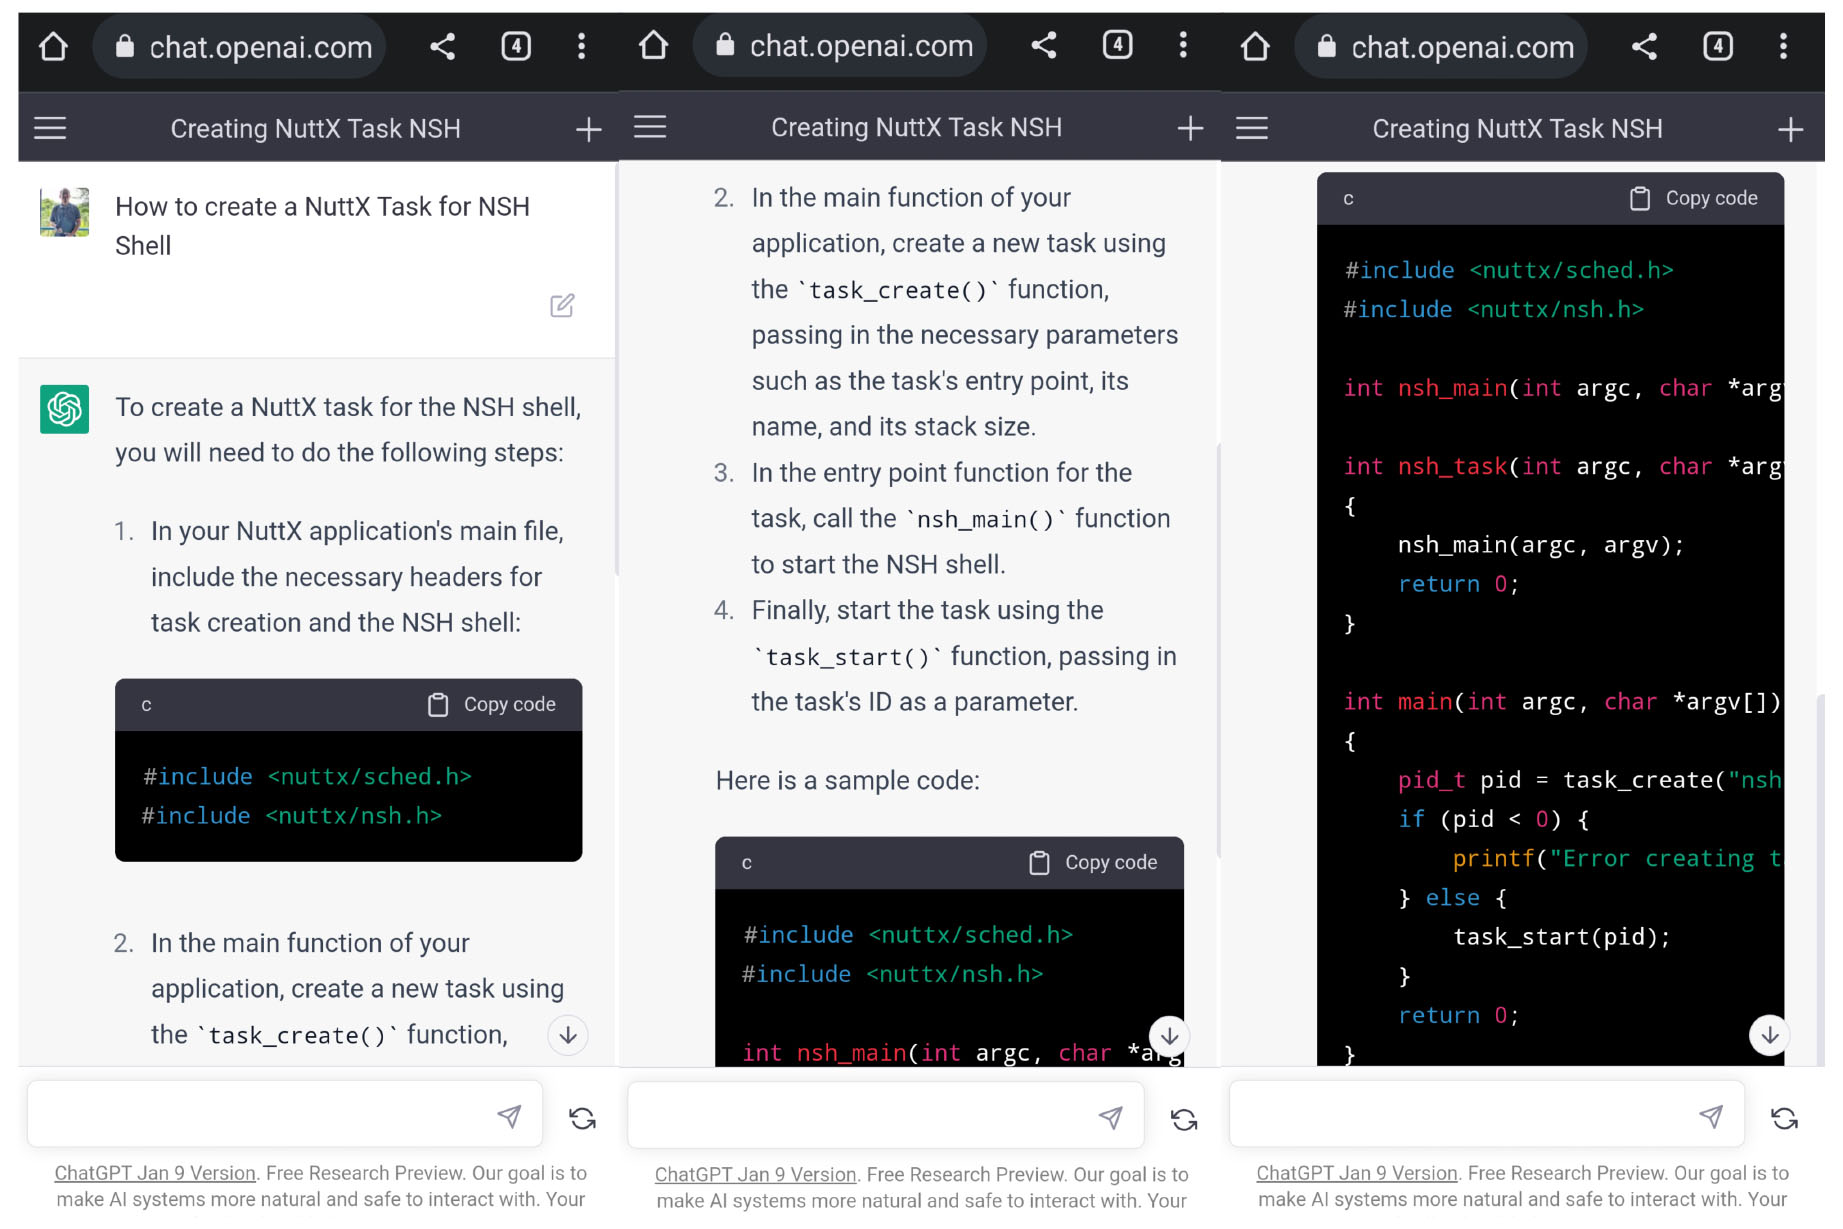Tap the share icon in the right browser panel

(1644, 46)
